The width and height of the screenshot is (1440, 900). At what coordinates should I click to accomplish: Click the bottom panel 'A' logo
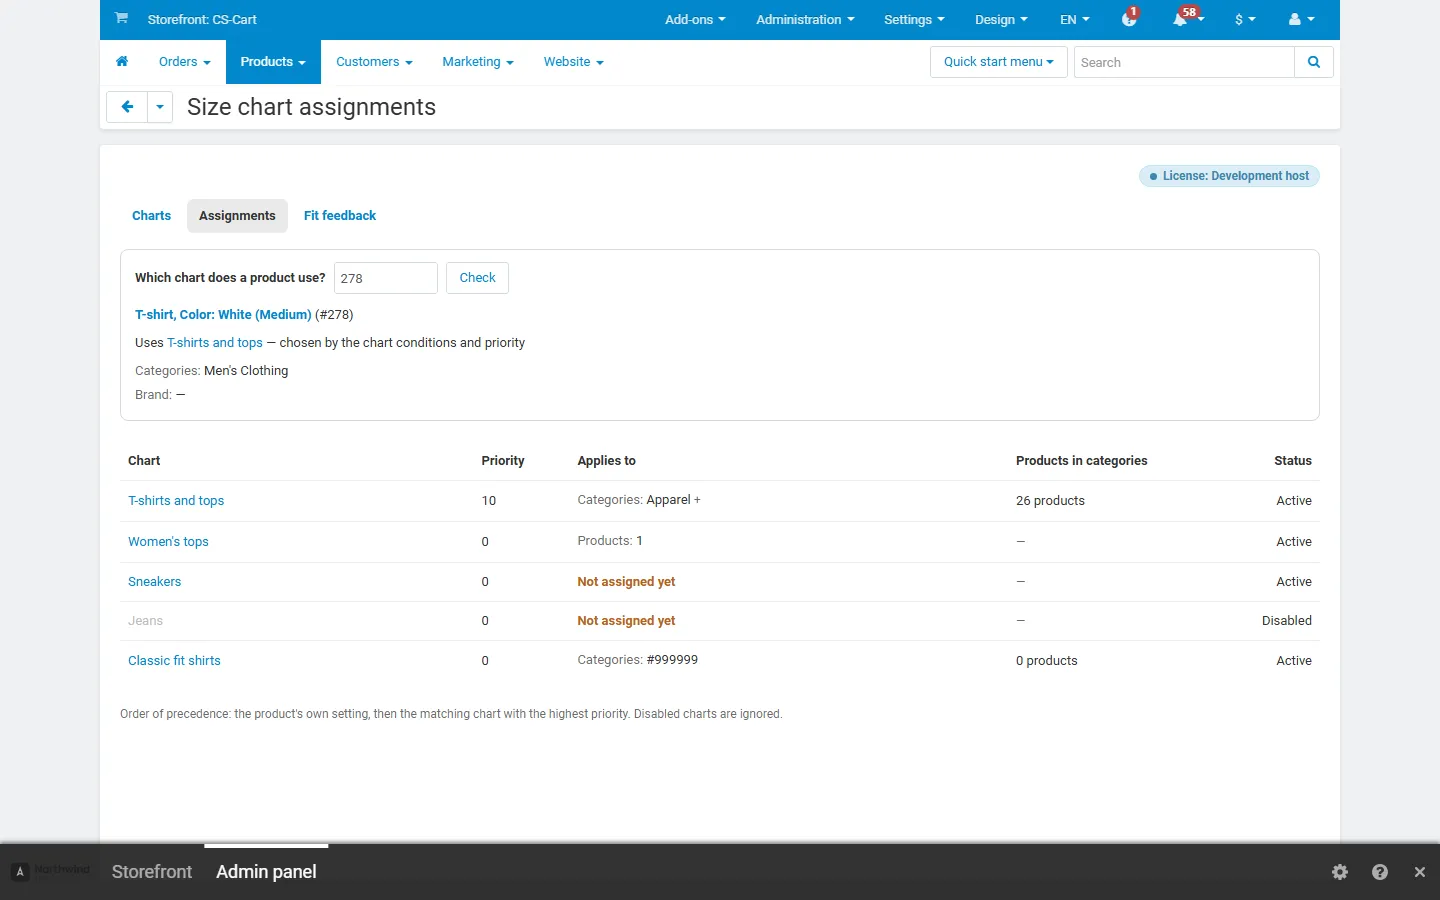tap(19, 872)
